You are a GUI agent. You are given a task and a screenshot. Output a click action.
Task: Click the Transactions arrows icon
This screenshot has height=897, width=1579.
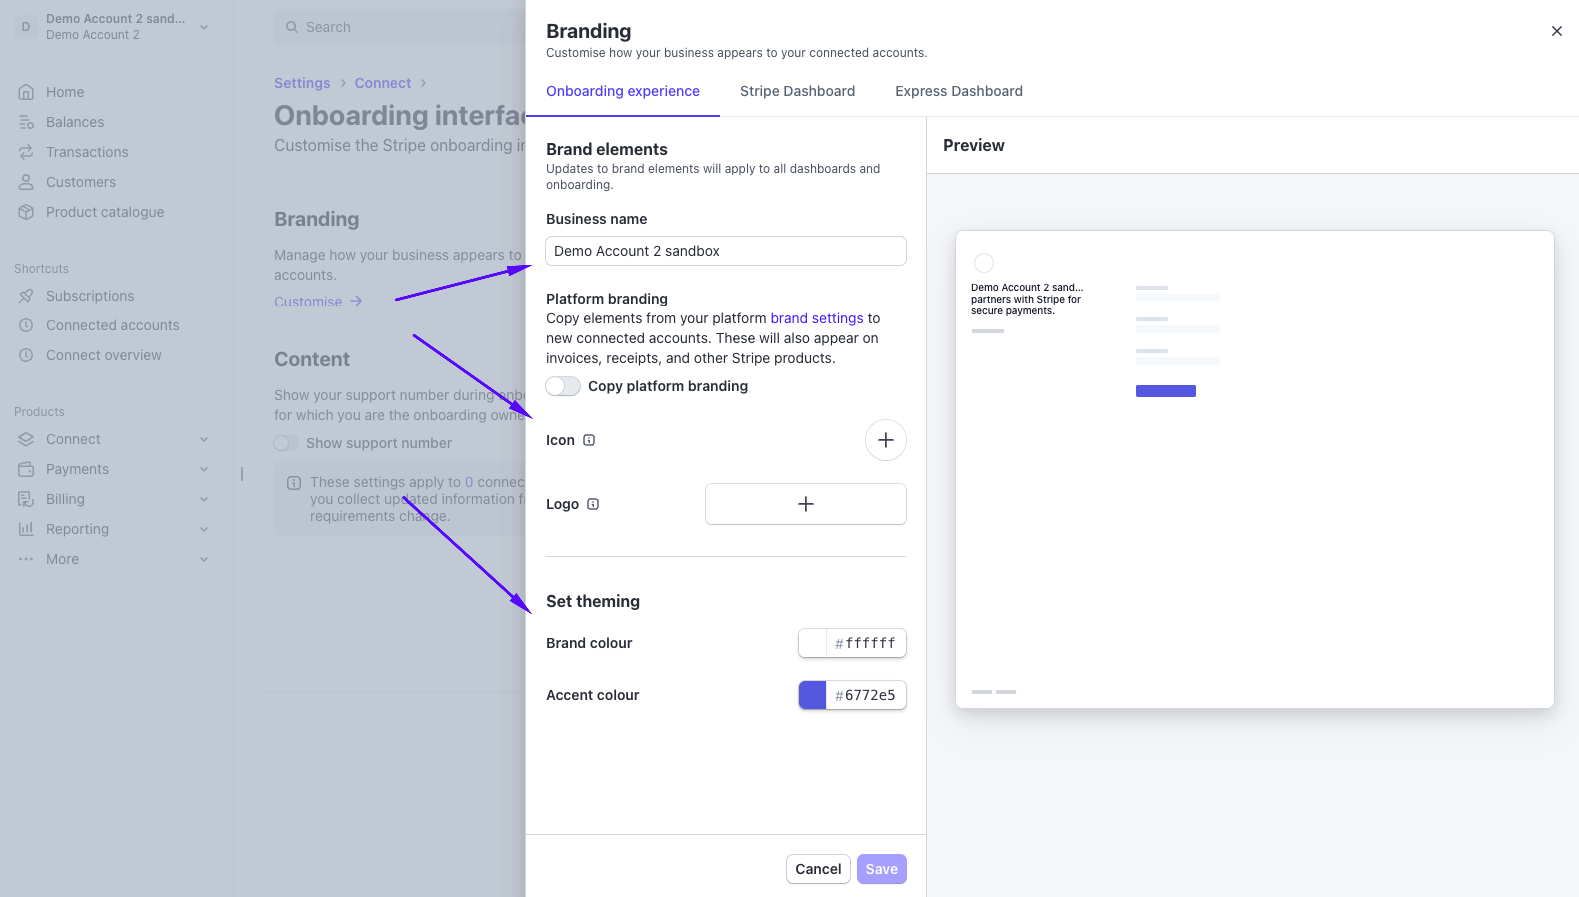click(x=26, y=152)
